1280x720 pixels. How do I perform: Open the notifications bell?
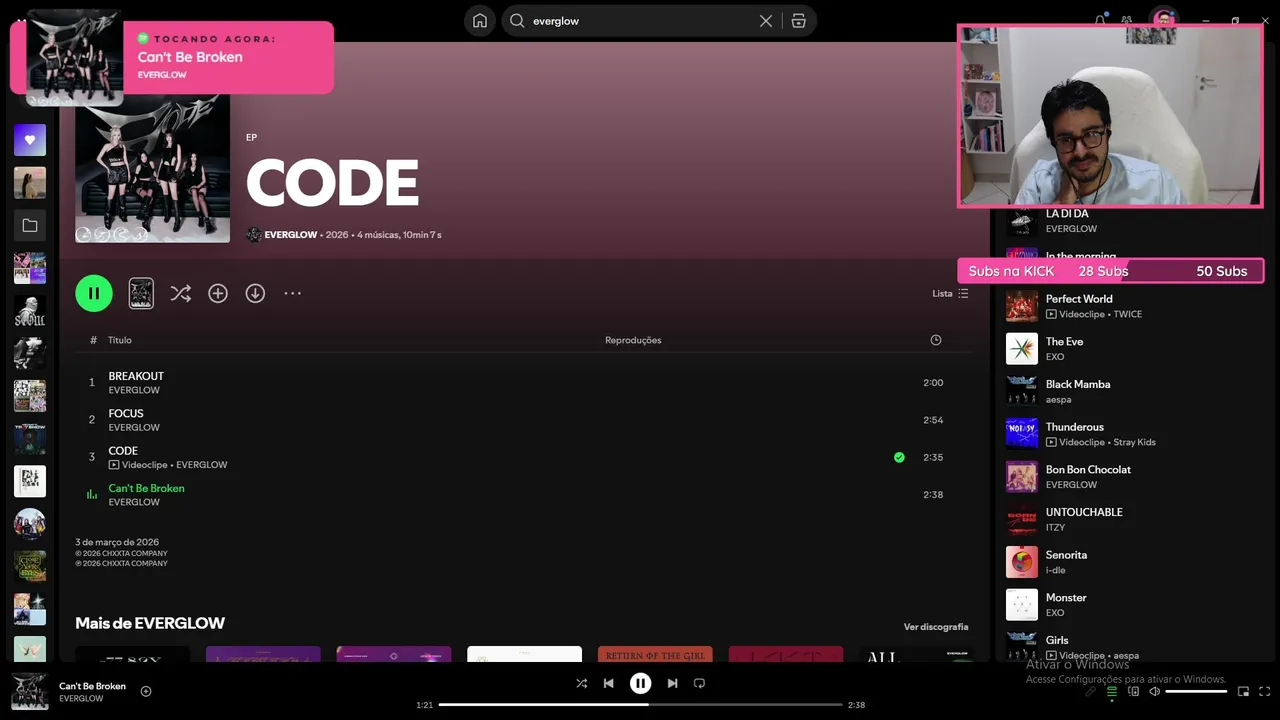(x=1100, y=20)
